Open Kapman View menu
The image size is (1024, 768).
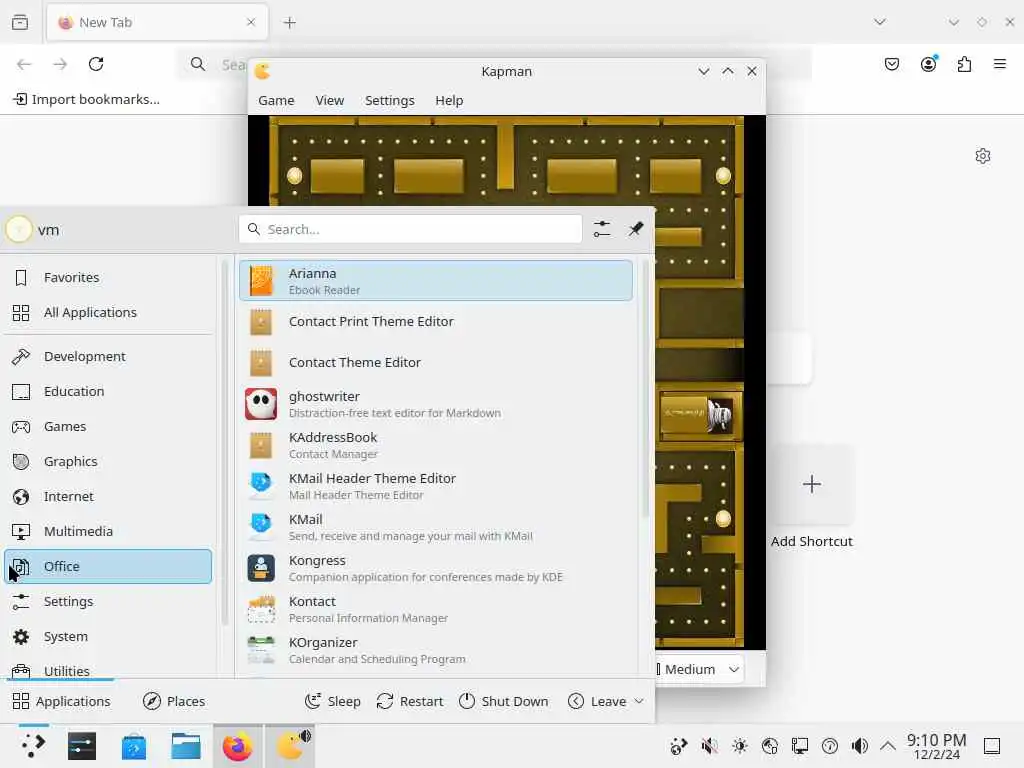[330, 101]
